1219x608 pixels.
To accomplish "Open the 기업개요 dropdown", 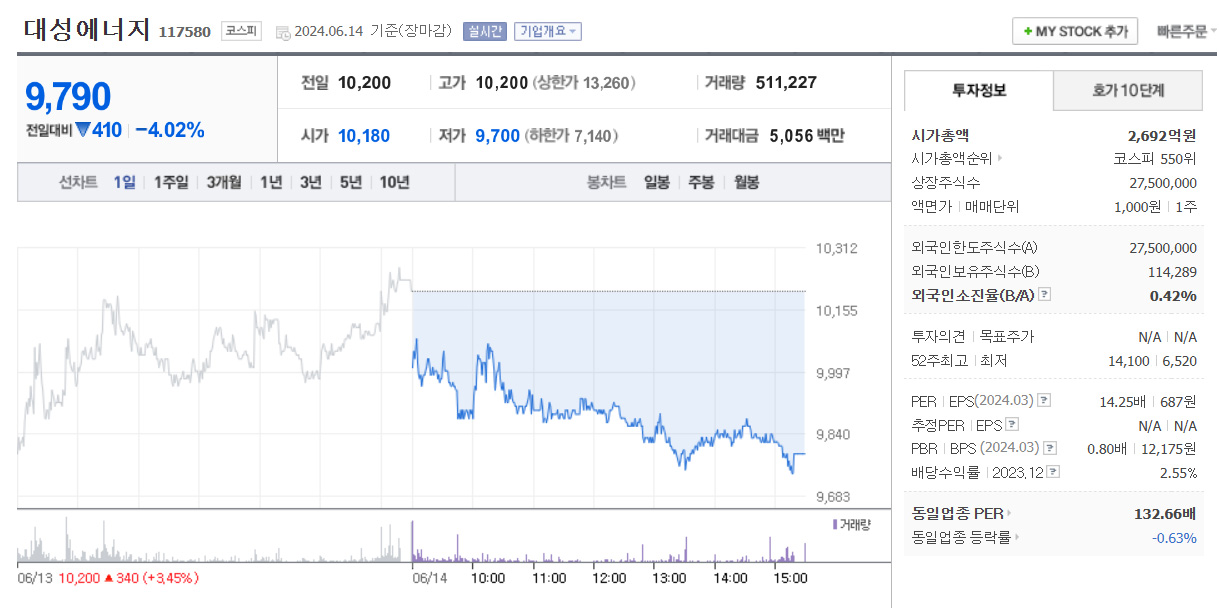I will [548, 31].
